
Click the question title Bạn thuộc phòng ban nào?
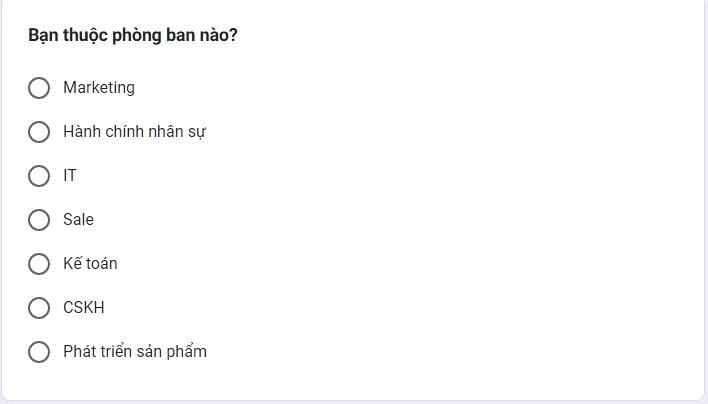pos(133,35)
